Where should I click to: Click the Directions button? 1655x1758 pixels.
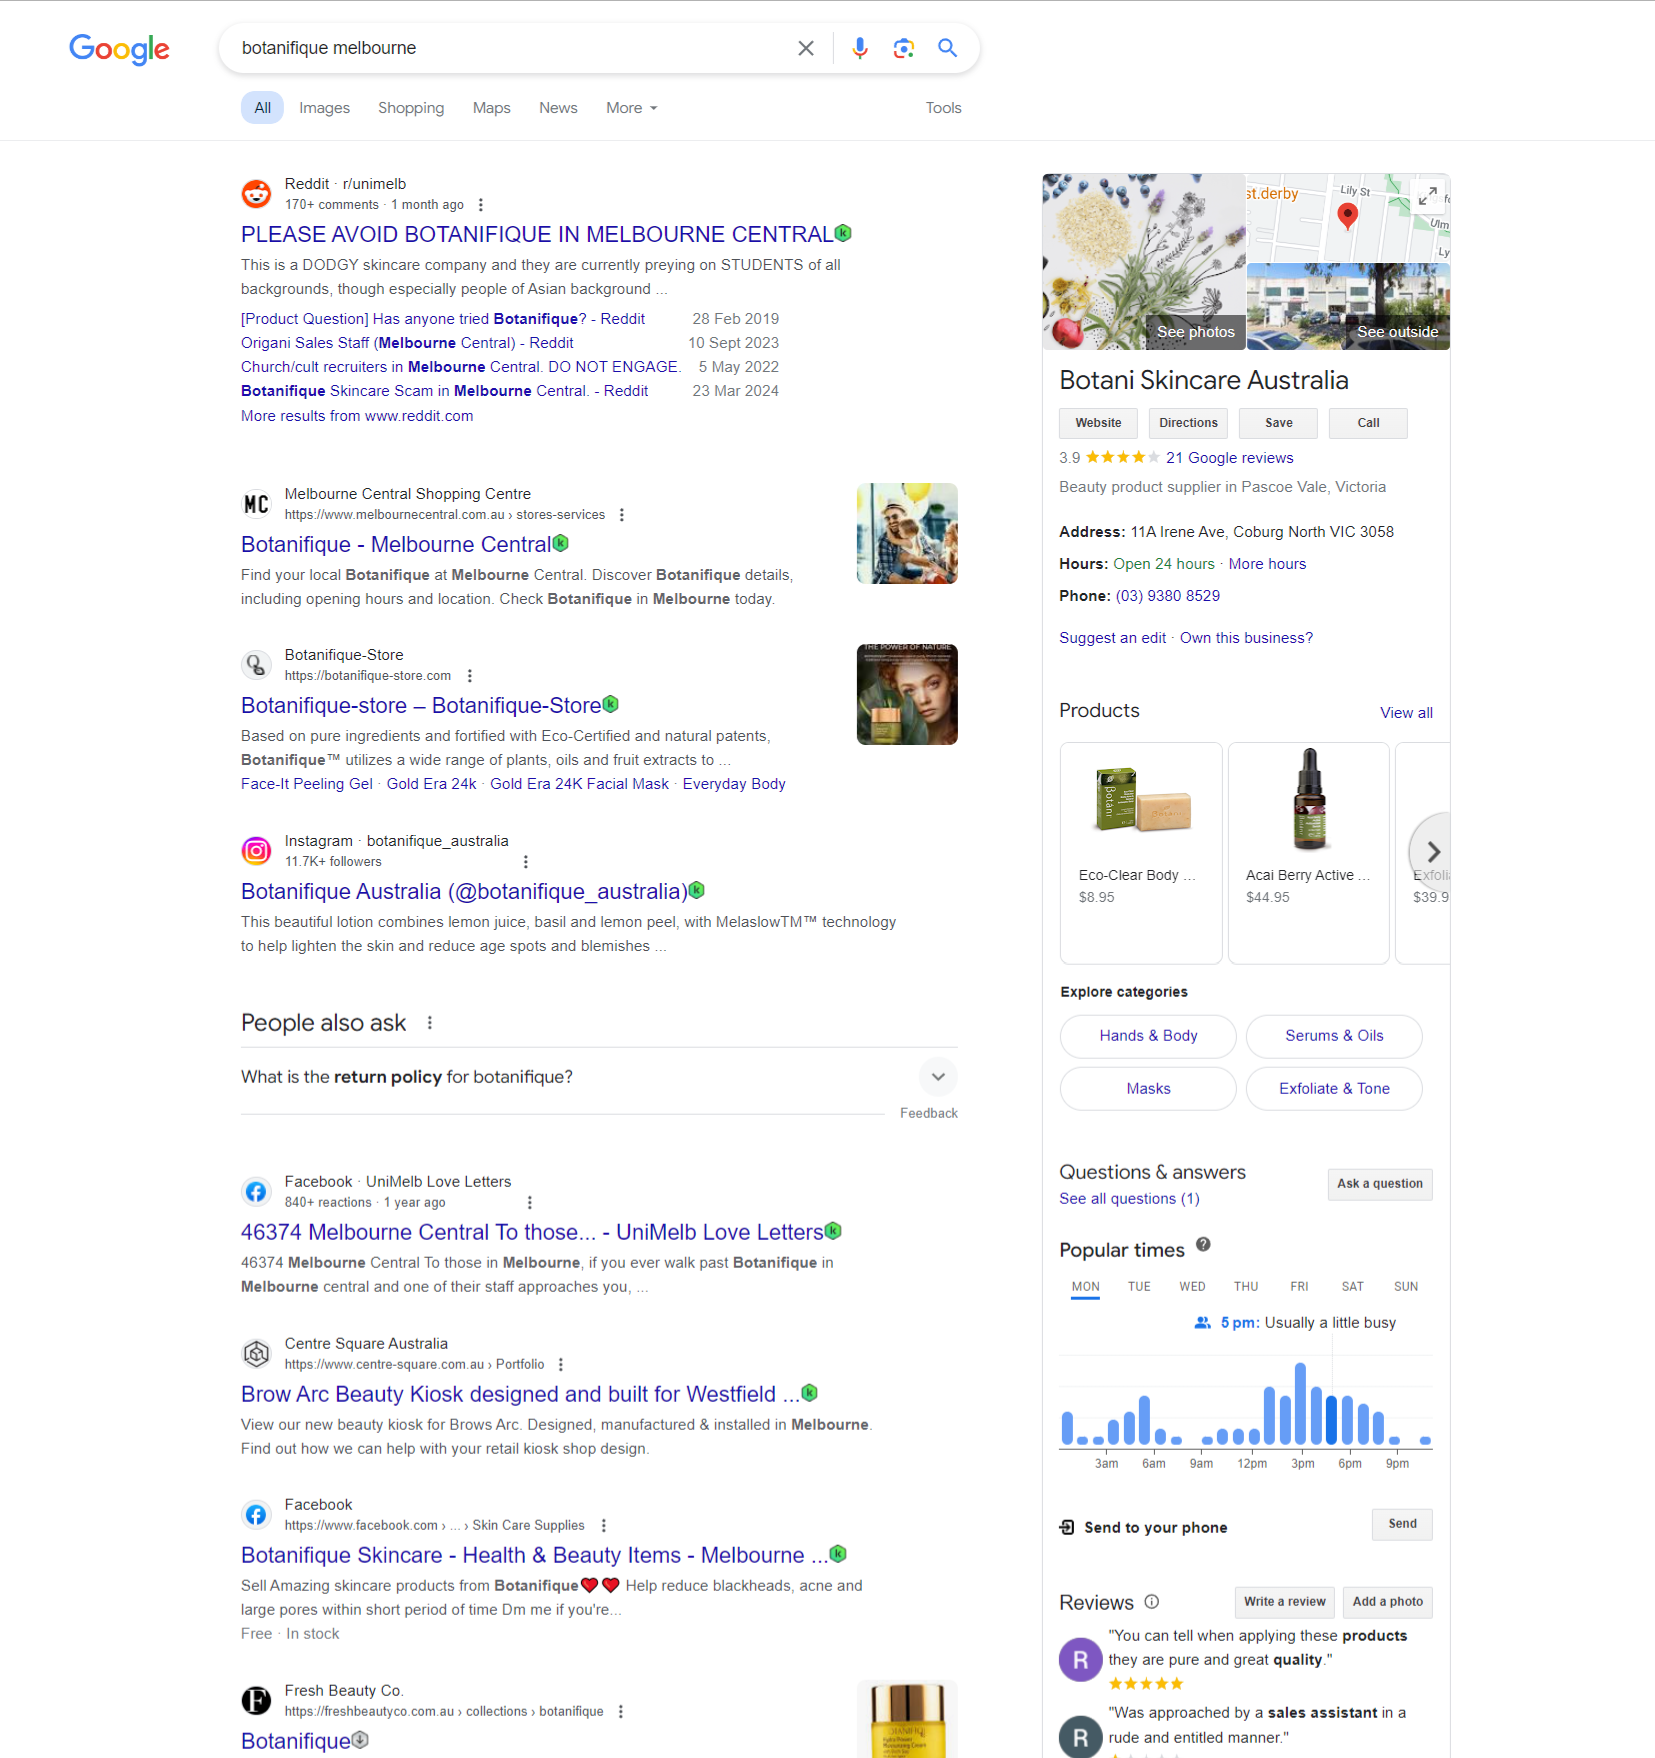pyautogui.click(x=1188, y=423)
